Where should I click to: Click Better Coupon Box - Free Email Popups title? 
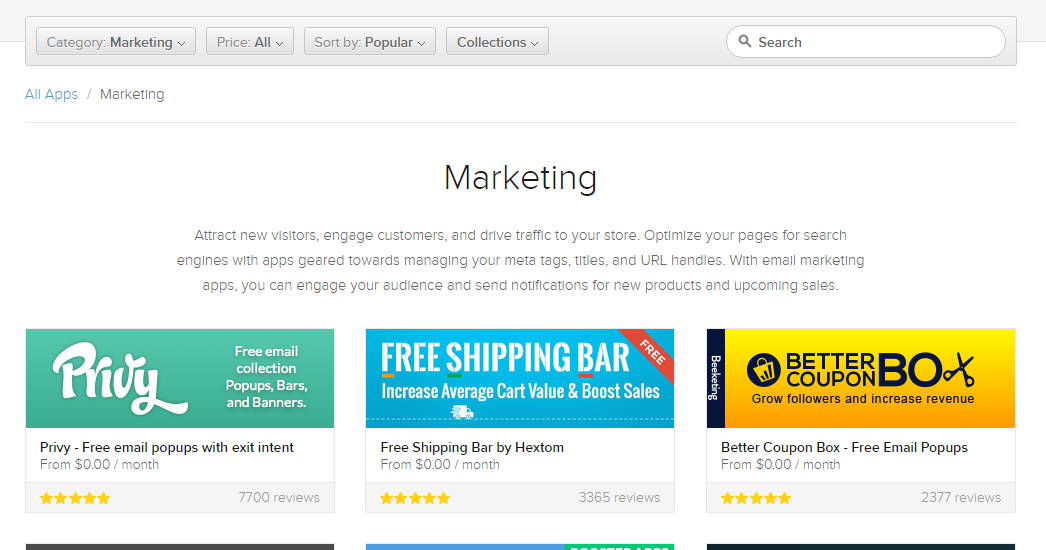(x=844, y=447)
